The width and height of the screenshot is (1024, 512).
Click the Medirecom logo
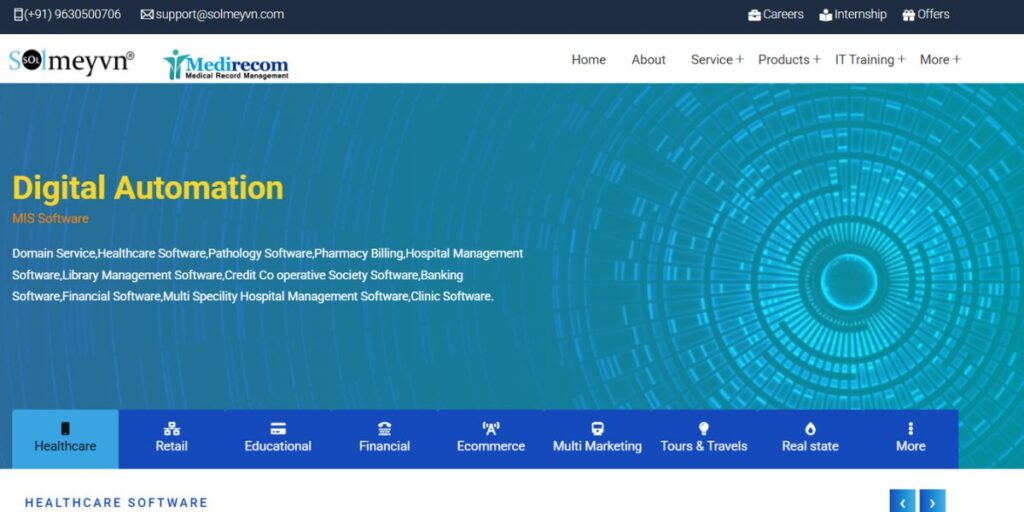click(x=226, y=64)
